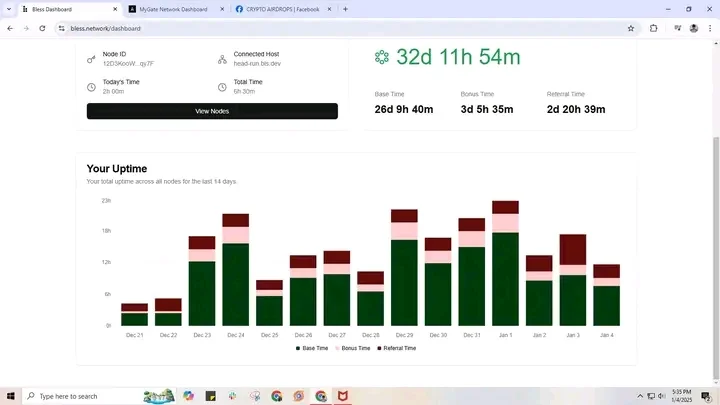Open the network icon in tray
This screenshot has height=405, width=720.
(x=651, y=396)
